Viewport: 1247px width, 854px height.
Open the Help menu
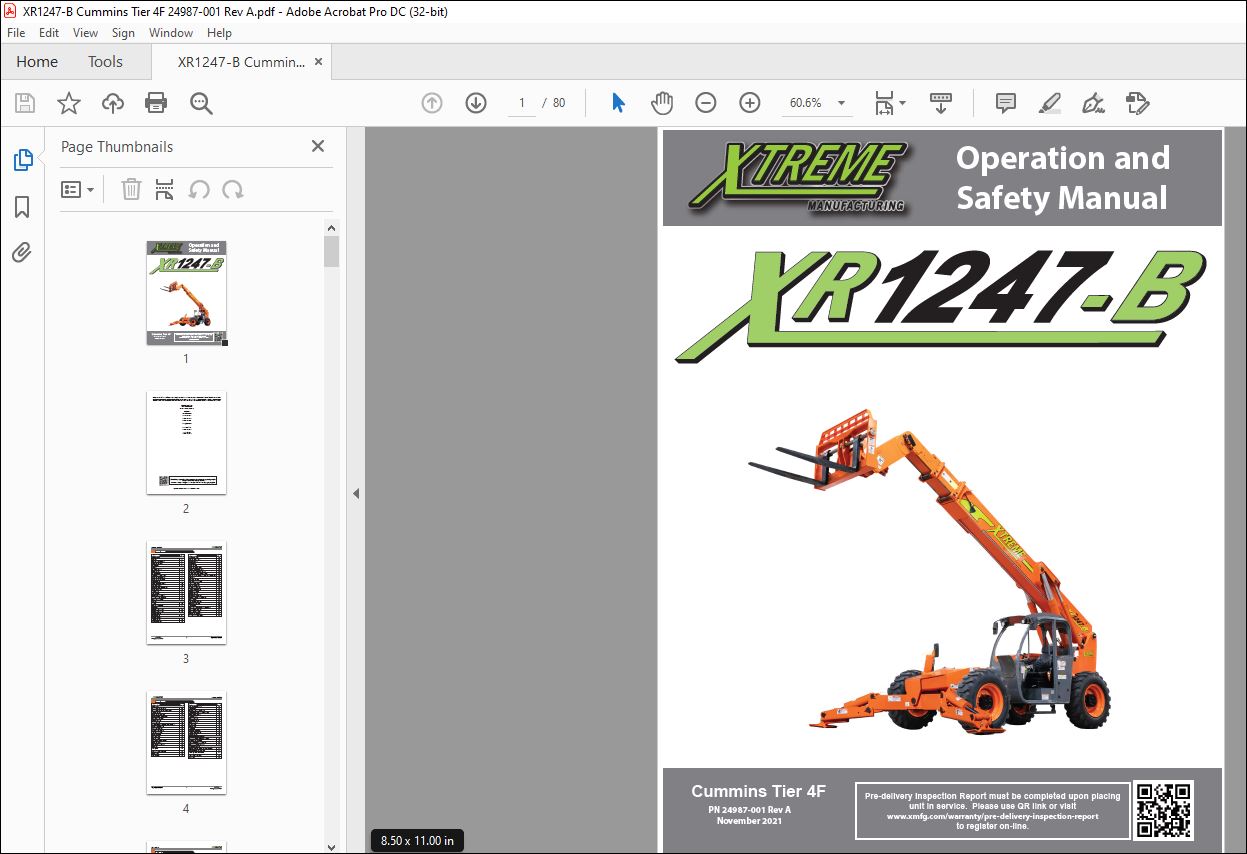coord(219,33)
